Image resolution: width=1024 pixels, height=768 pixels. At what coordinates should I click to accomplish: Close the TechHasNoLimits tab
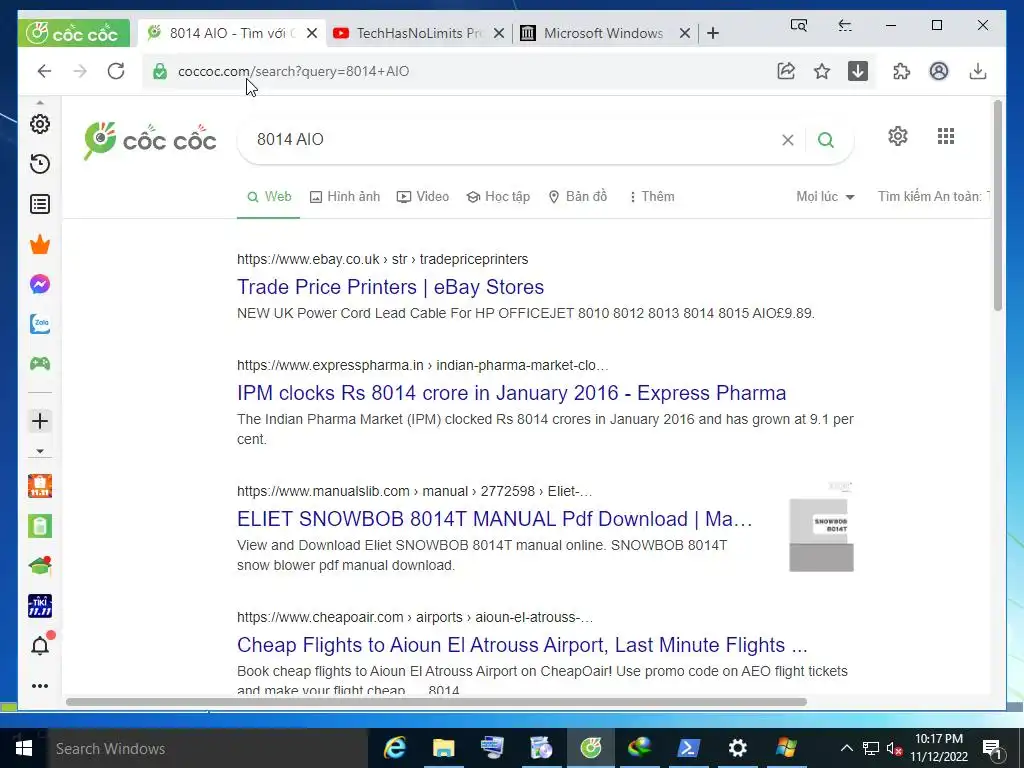pyautogui.click(x=499, y=33)
